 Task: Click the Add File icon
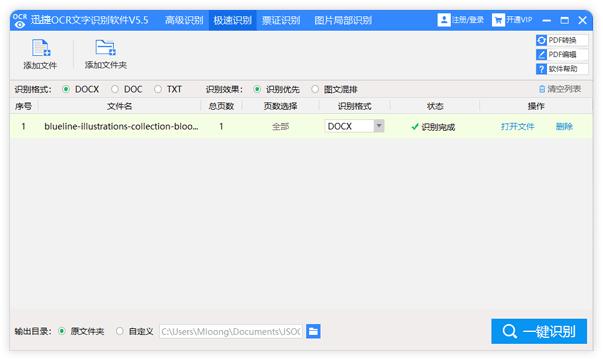pyautogui.click(x=41, y=48)
